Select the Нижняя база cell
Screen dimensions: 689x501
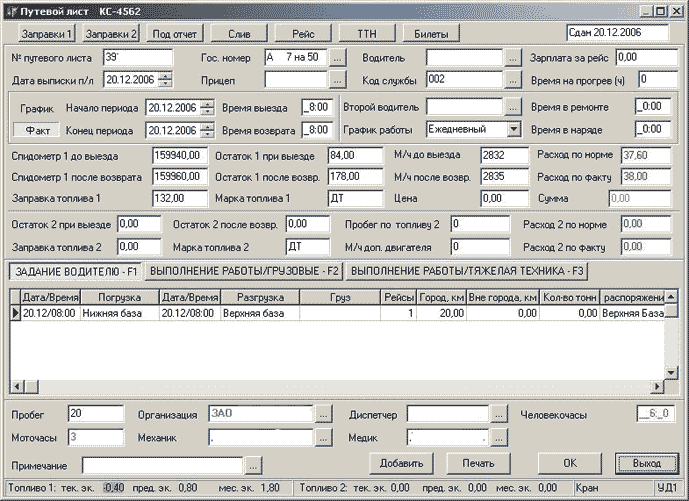119,313
